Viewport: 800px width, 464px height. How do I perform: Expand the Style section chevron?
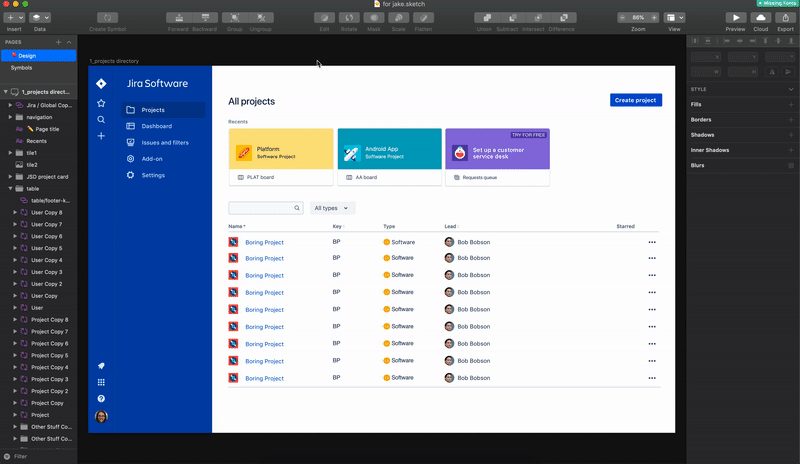click(x=791, y=89)
